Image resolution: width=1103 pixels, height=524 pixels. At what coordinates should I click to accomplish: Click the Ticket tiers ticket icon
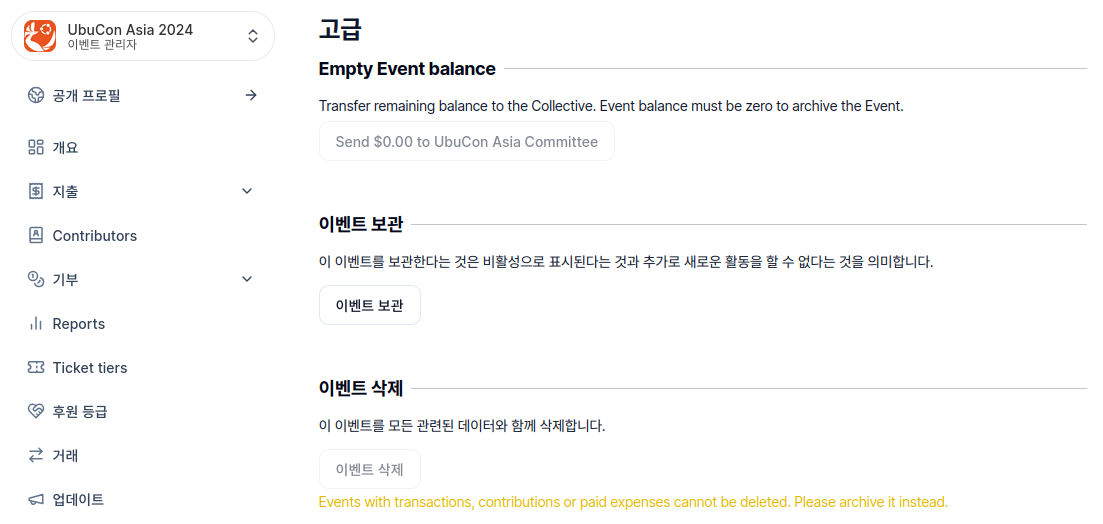coord(36,368)
